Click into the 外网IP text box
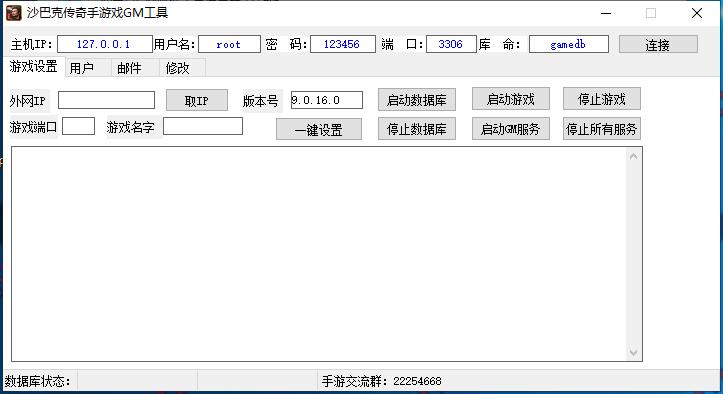Viewport: 723px width, 394px height. coord(107,100)
